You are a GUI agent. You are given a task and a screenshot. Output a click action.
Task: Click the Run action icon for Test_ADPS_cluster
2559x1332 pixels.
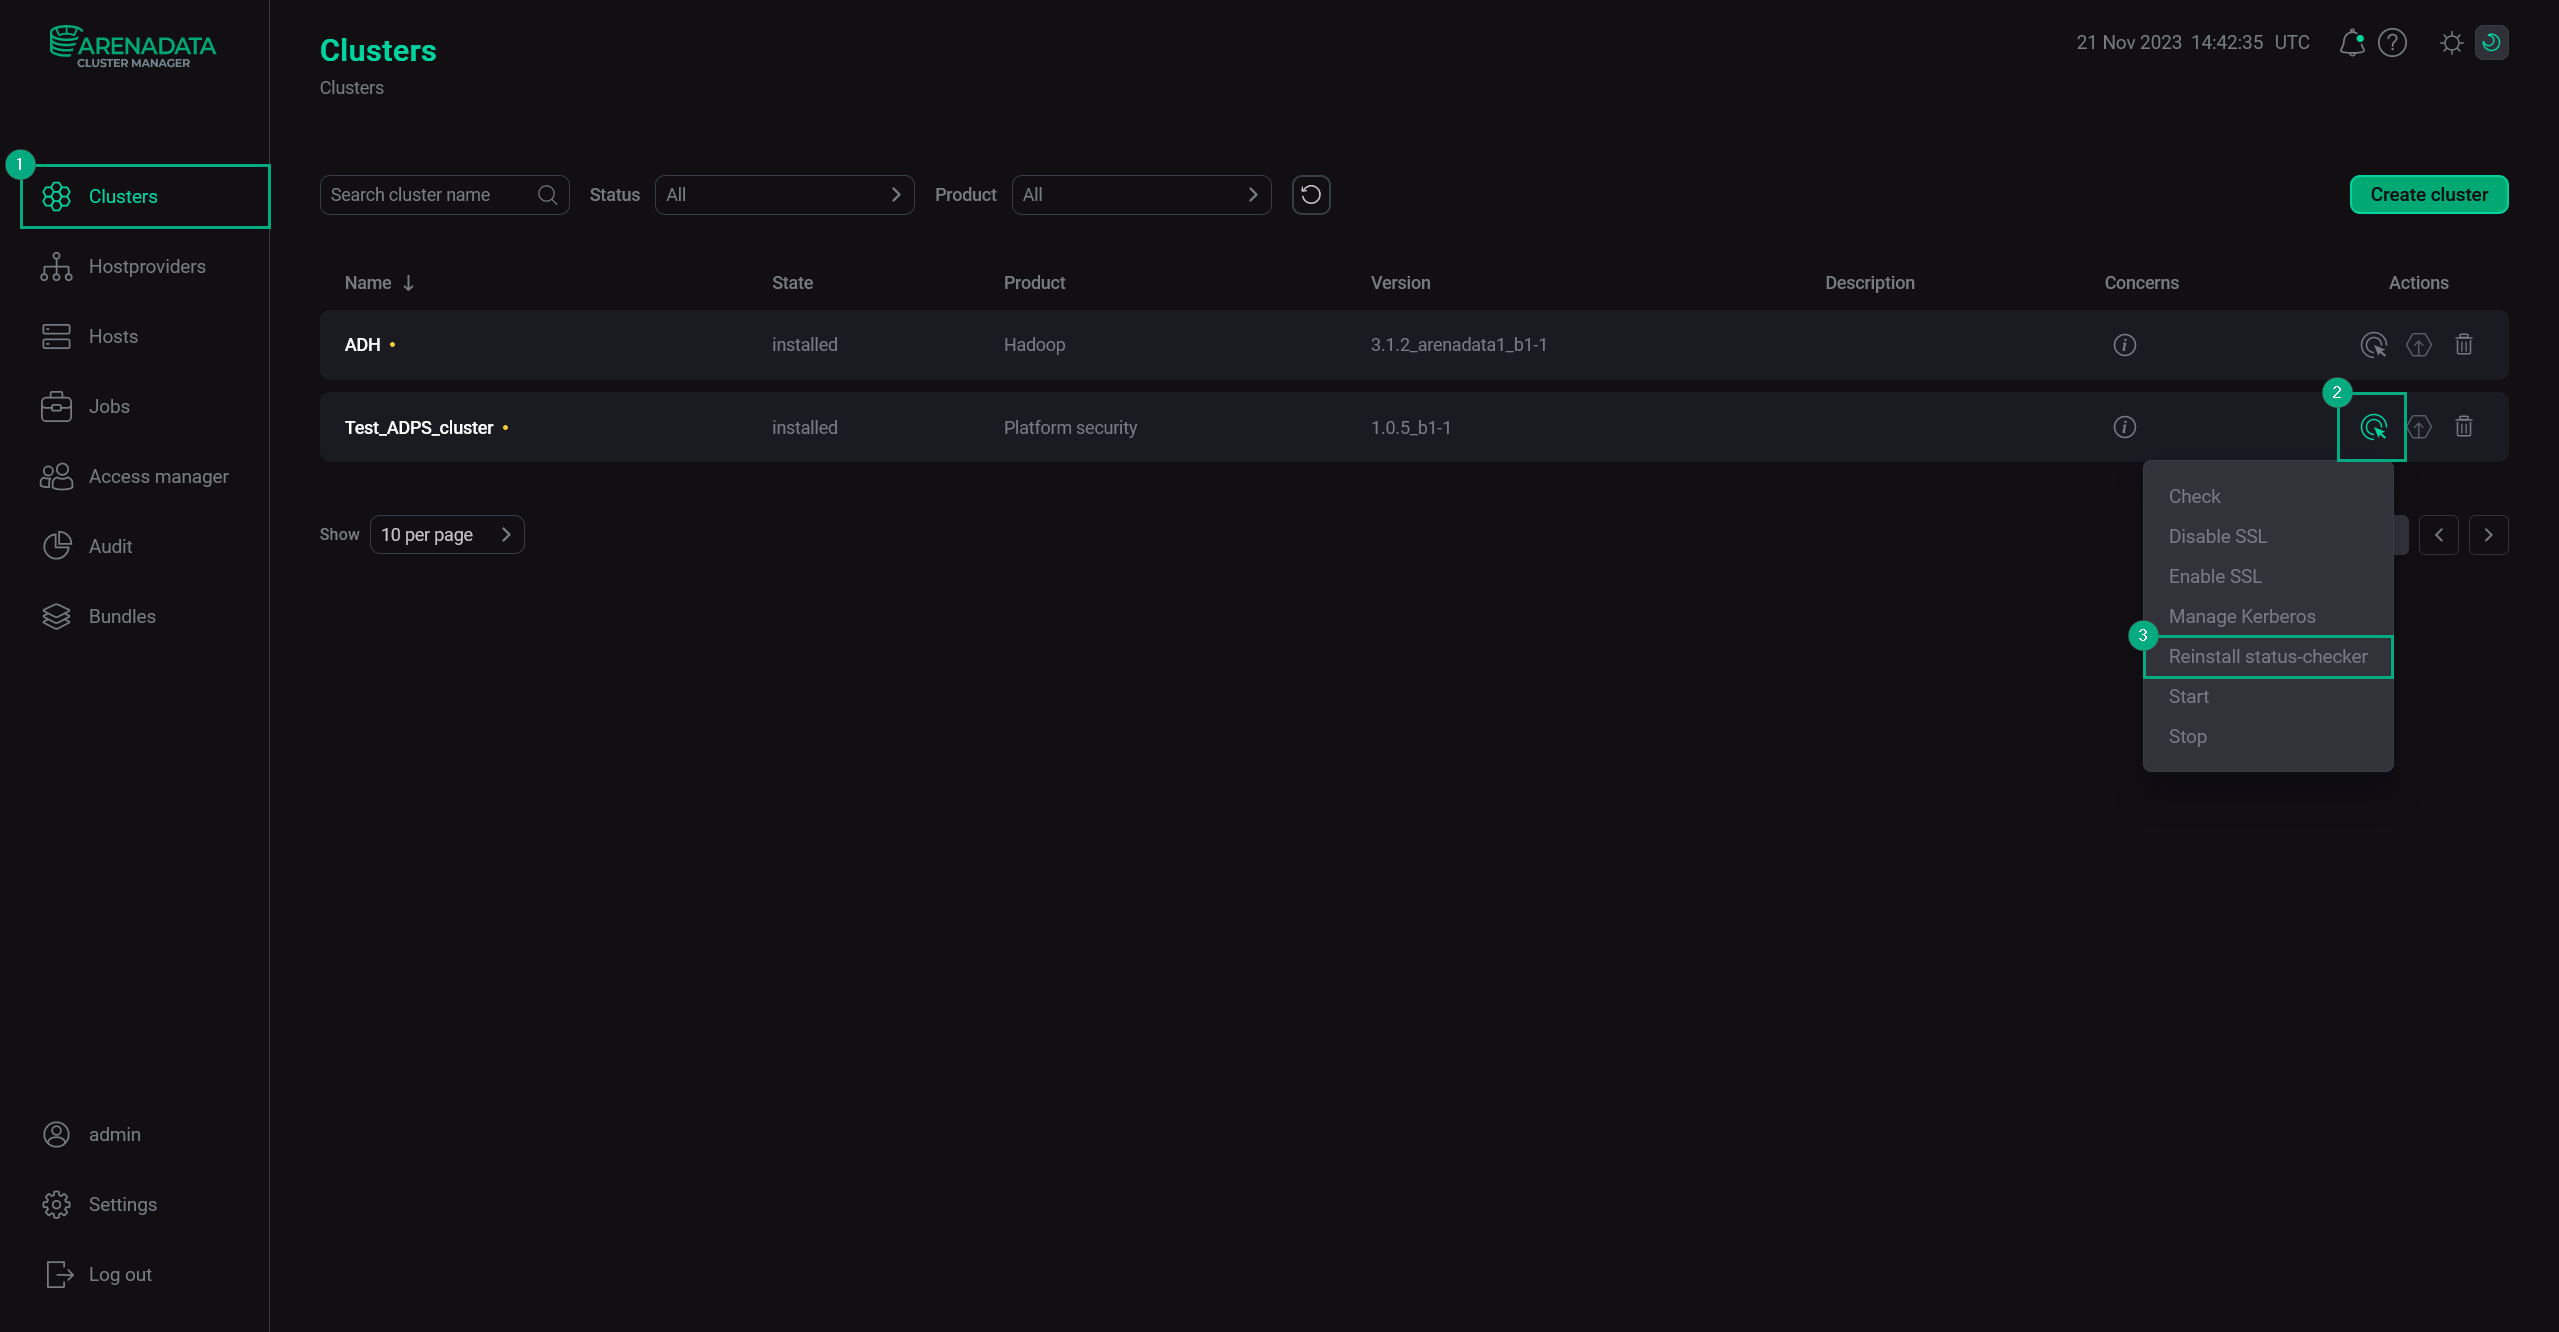tap(2373, 427)
